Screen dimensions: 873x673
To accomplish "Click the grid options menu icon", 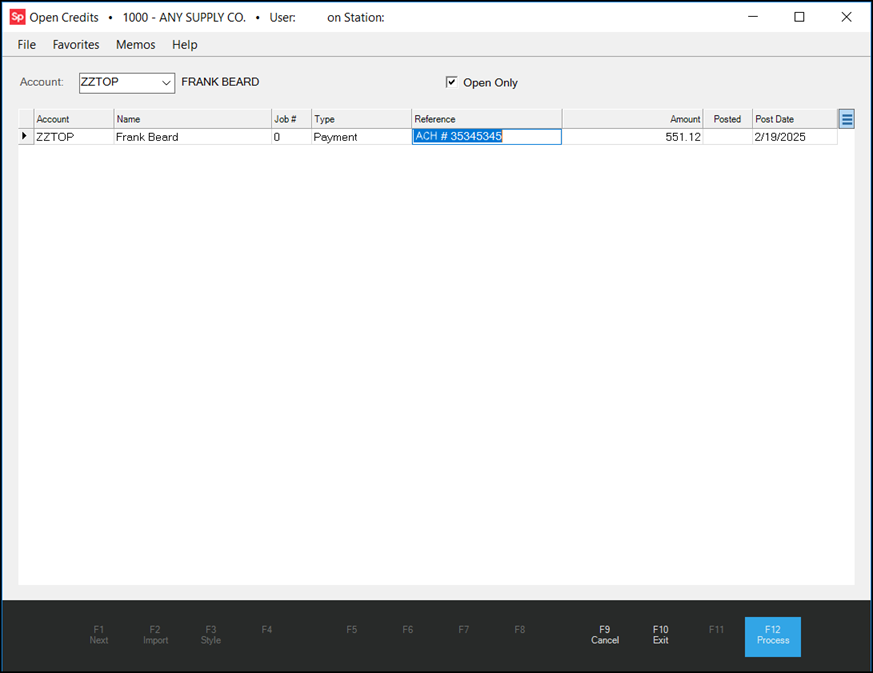I will click(x=846, y=119).
